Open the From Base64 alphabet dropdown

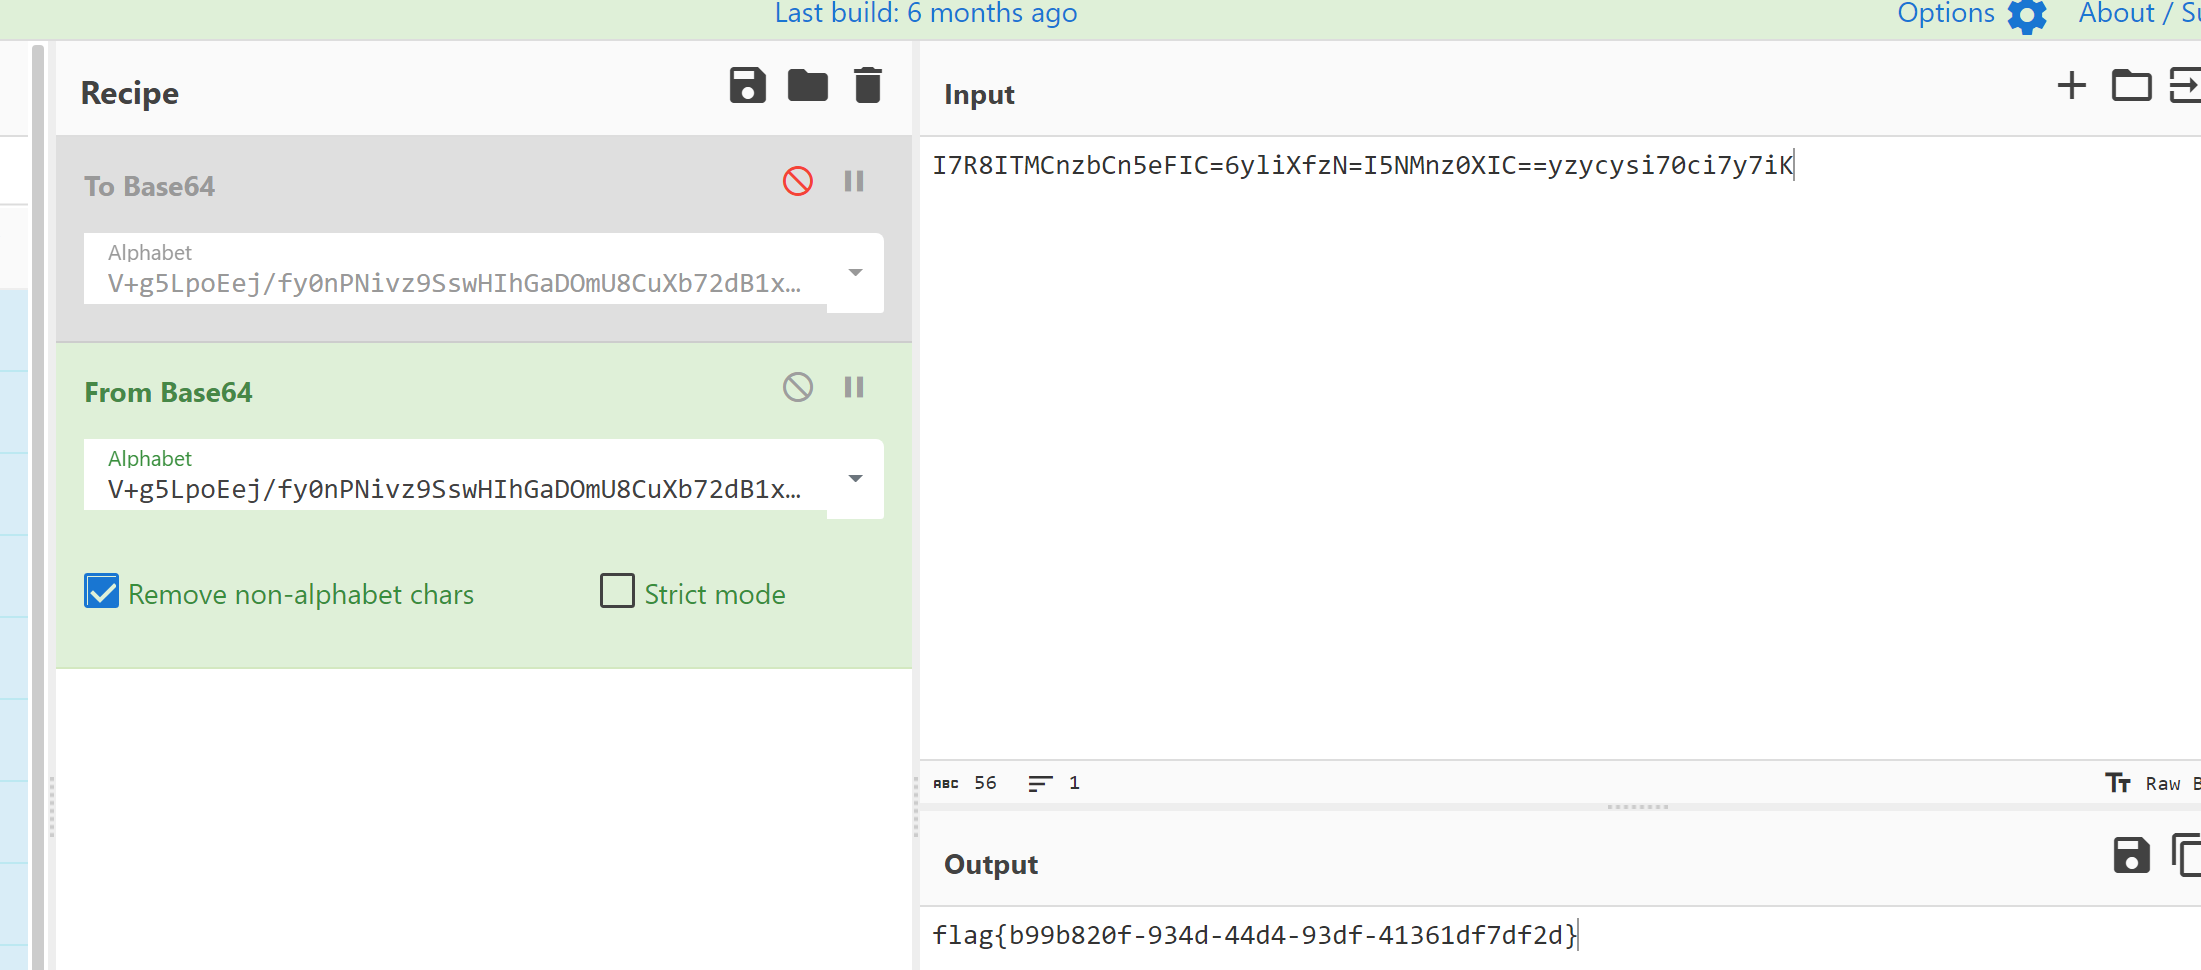click(855, 478)
